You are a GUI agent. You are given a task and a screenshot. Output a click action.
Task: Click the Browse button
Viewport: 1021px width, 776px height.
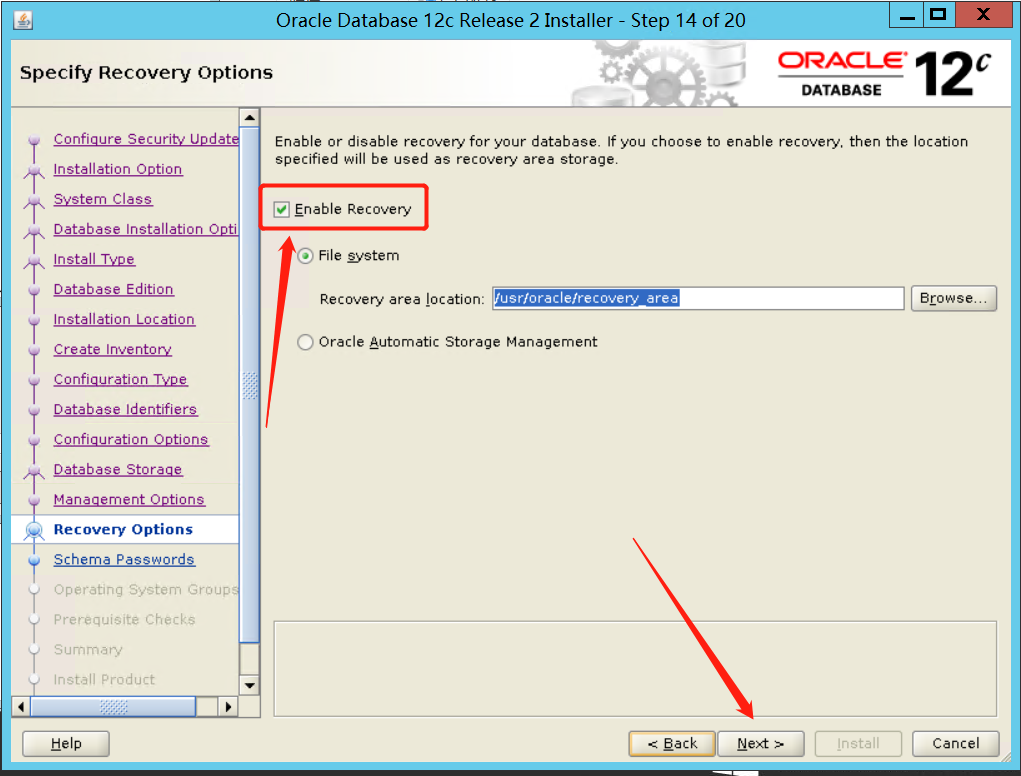coord(953,298)
